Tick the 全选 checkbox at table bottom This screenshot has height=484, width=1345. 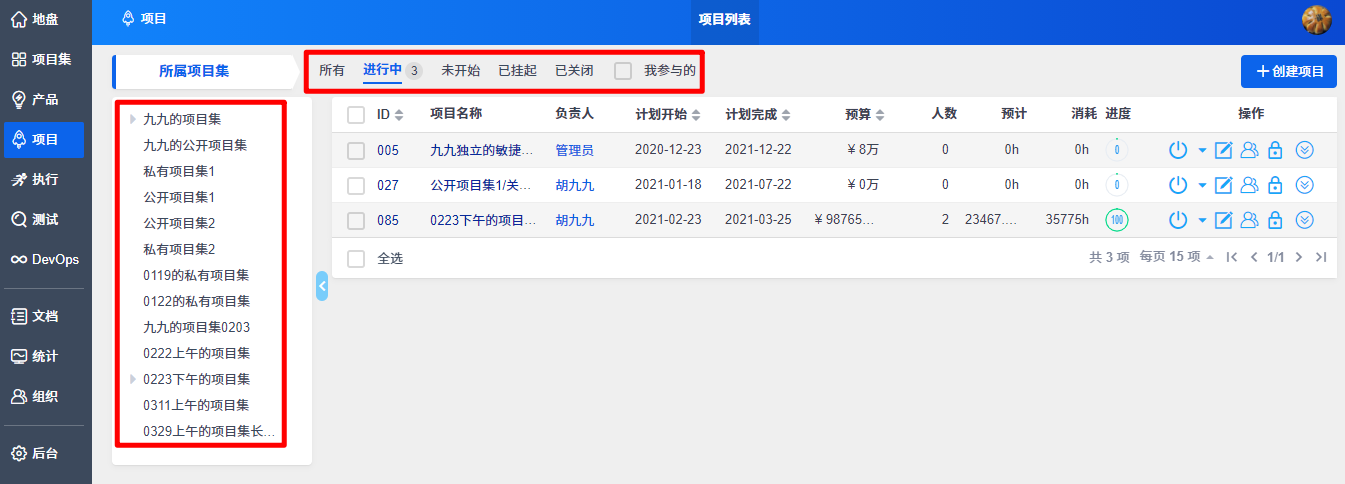(x=356, y=259)
